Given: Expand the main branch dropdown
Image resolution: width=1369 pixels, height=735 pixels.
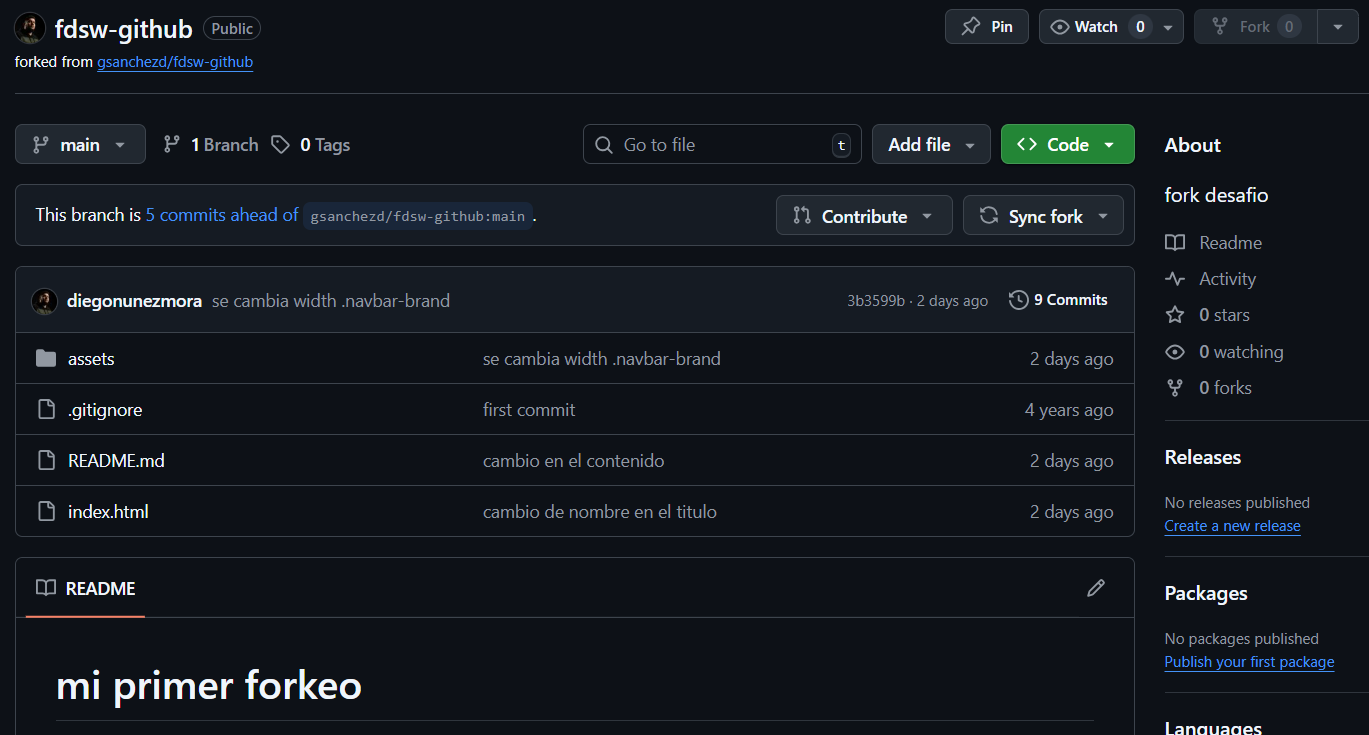Looking at the screenshot, I should coord(80,145).
